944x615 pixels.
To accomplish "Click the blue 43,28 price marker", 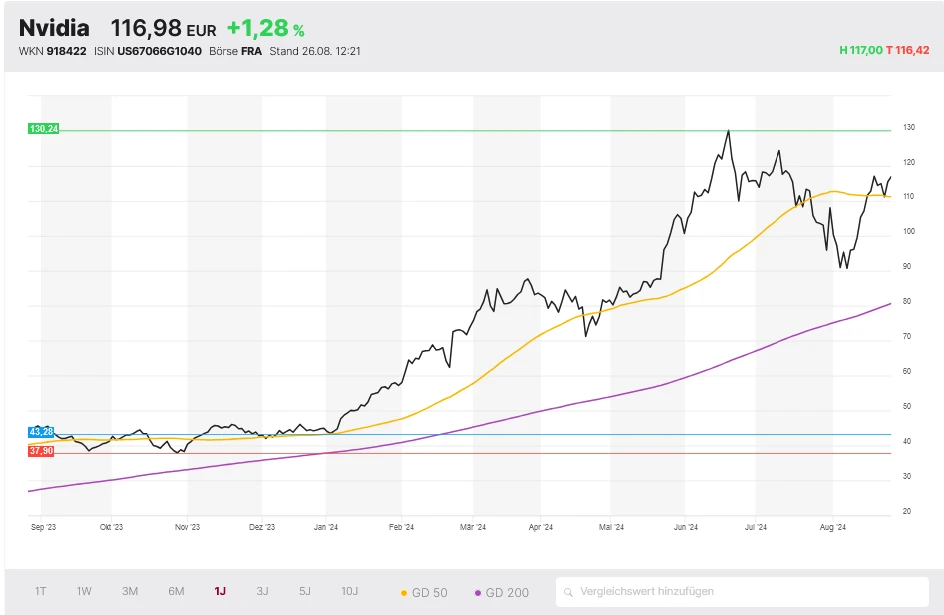I will 43,431.
